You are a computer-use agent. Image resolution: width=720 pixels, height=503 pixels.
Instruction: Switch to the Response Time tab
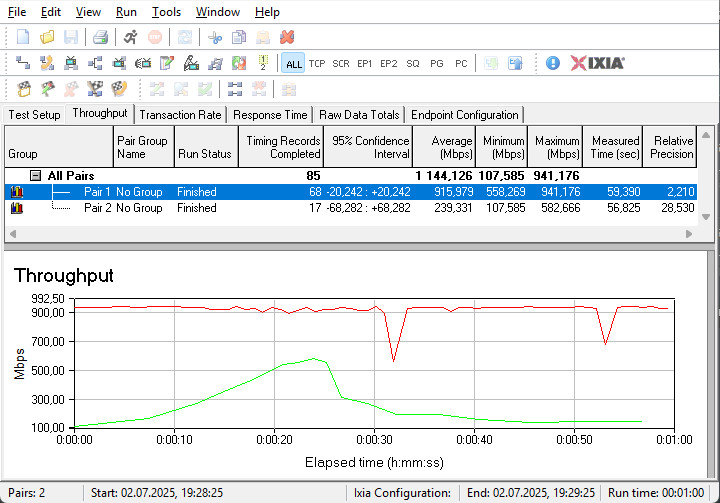click(x=270, y=115)
